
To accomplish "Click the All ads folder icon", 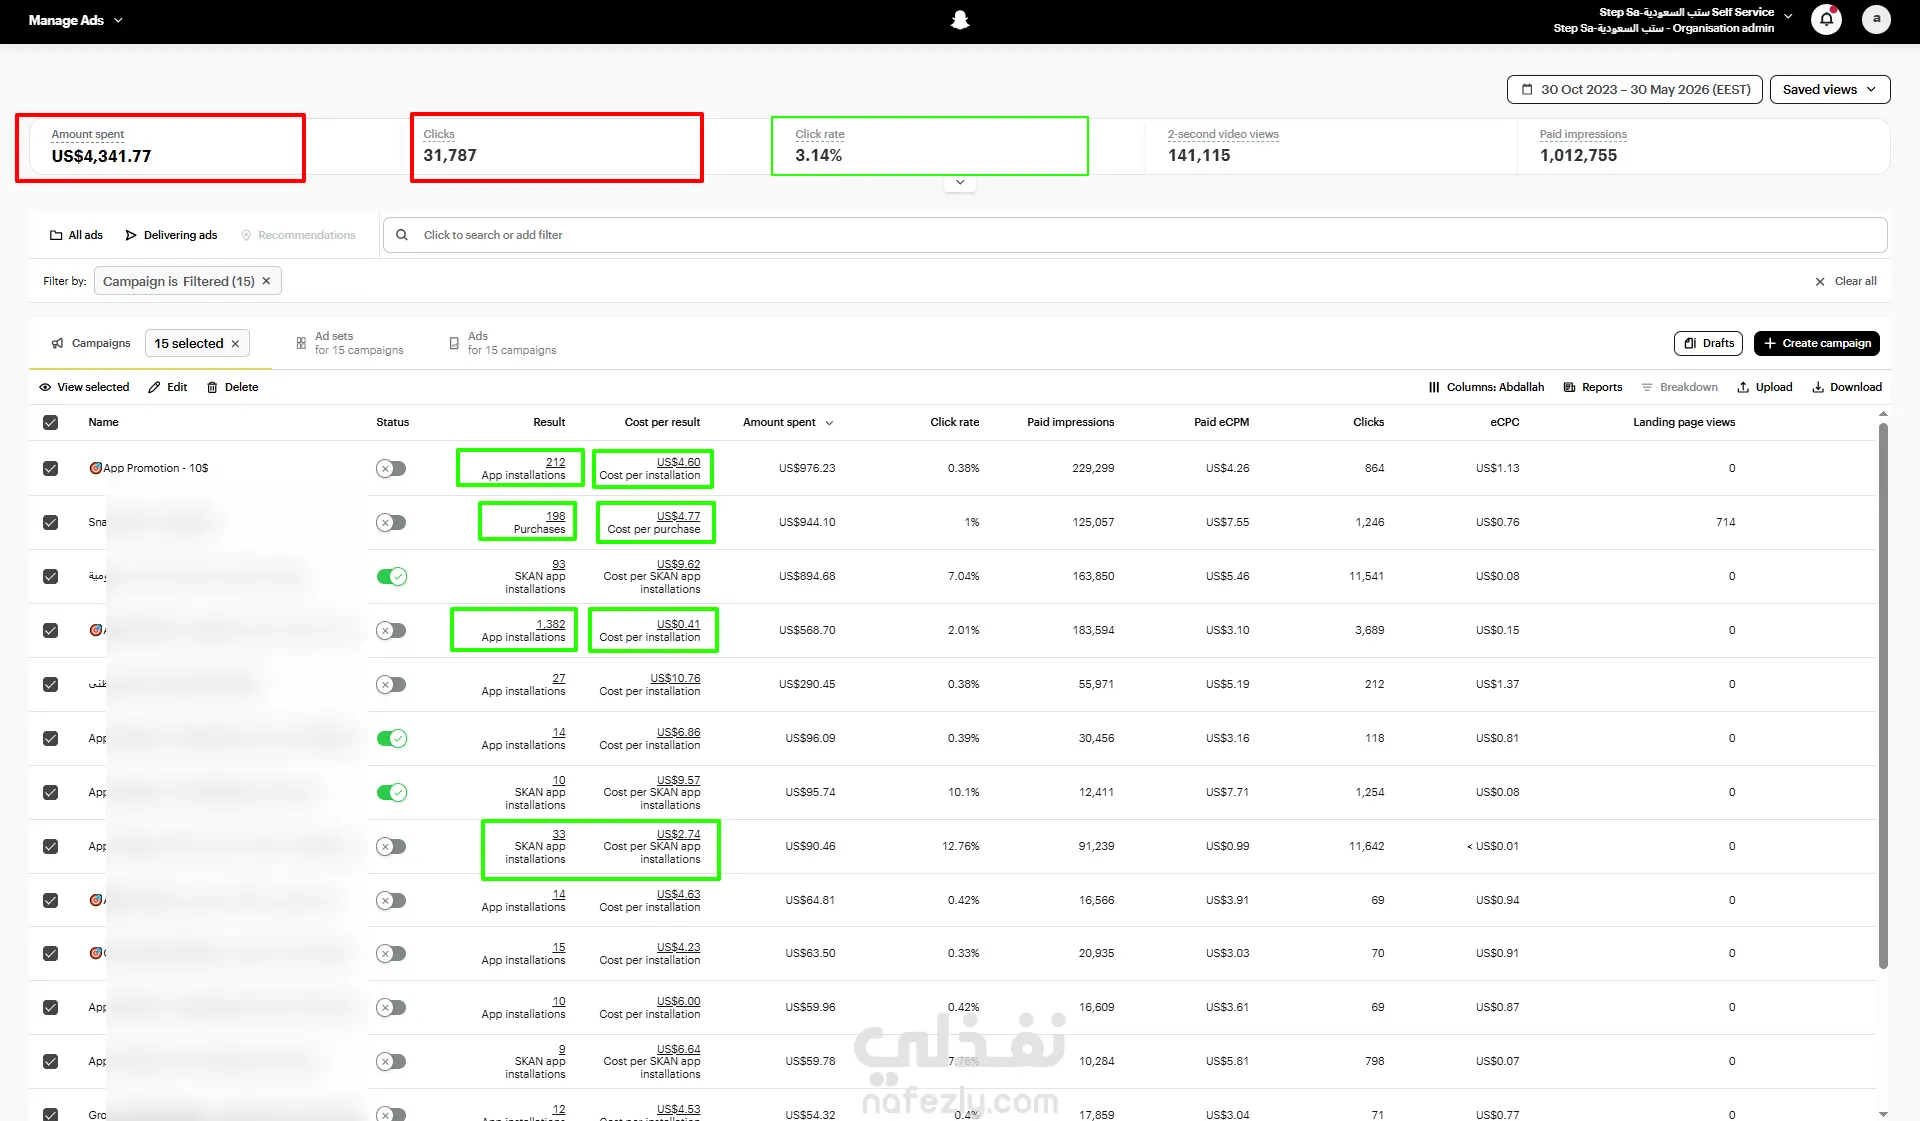I will pyautogui.click(x=56, y=235).
